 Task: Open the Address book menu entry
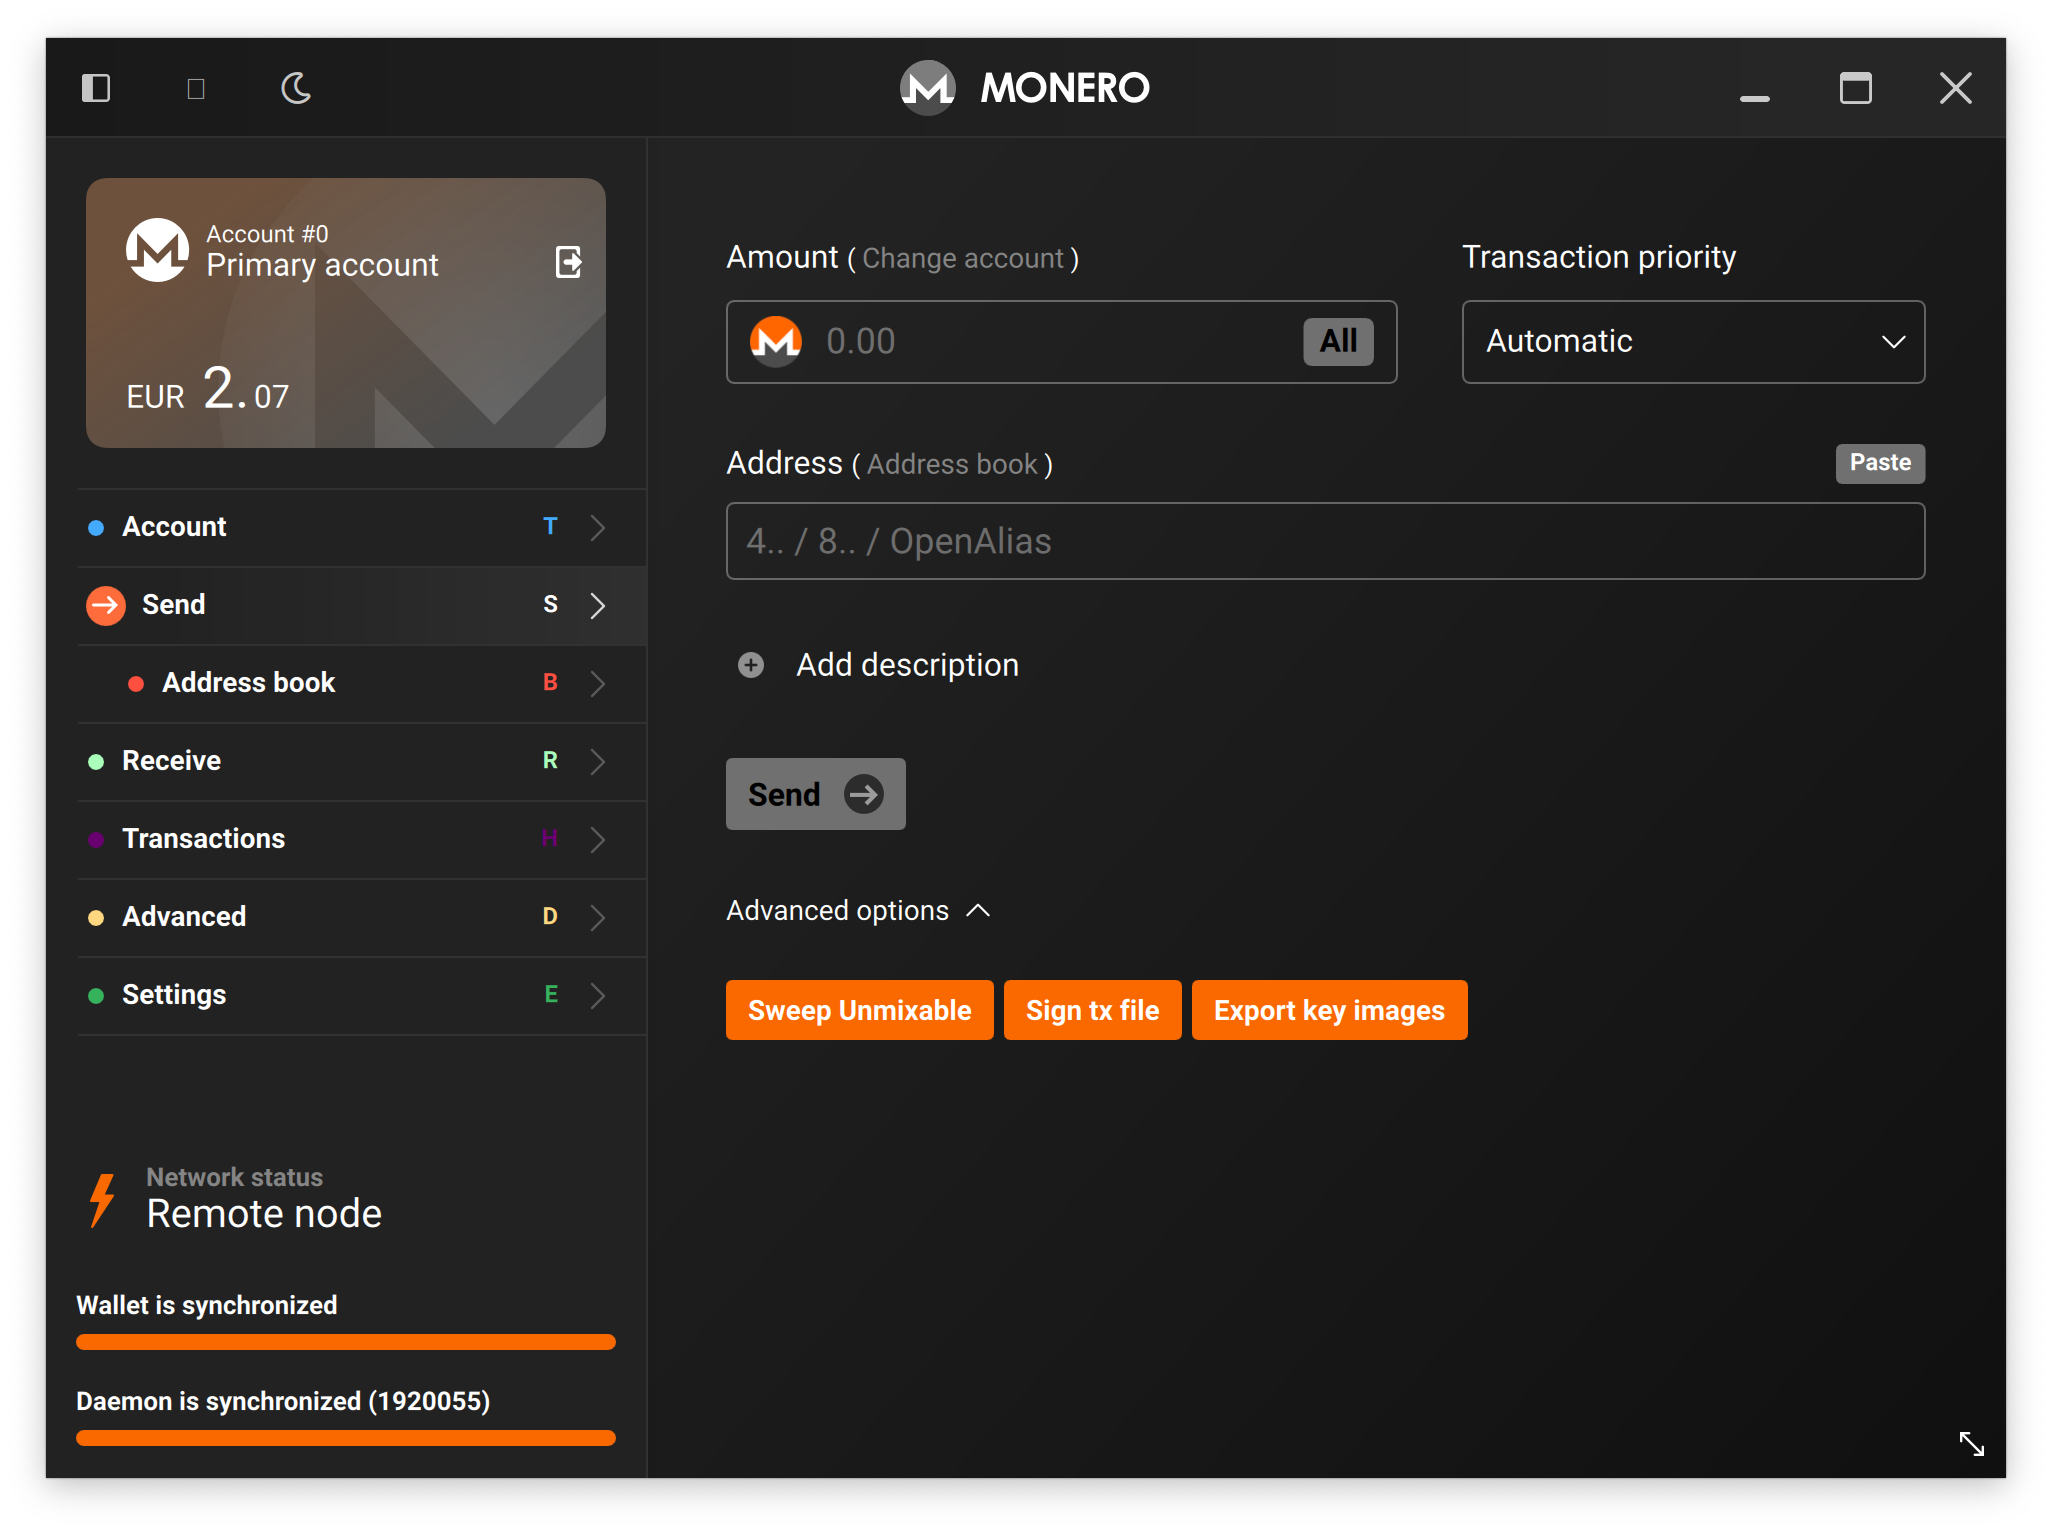tap(362, 683)
